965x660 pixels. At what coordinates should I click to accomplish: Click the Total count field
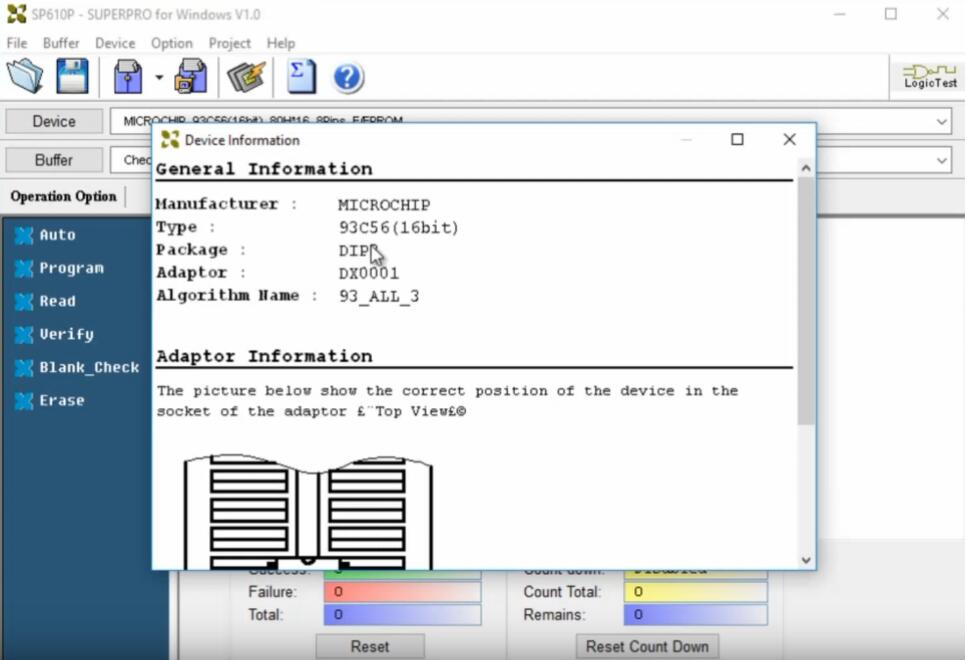click(402, 614)
